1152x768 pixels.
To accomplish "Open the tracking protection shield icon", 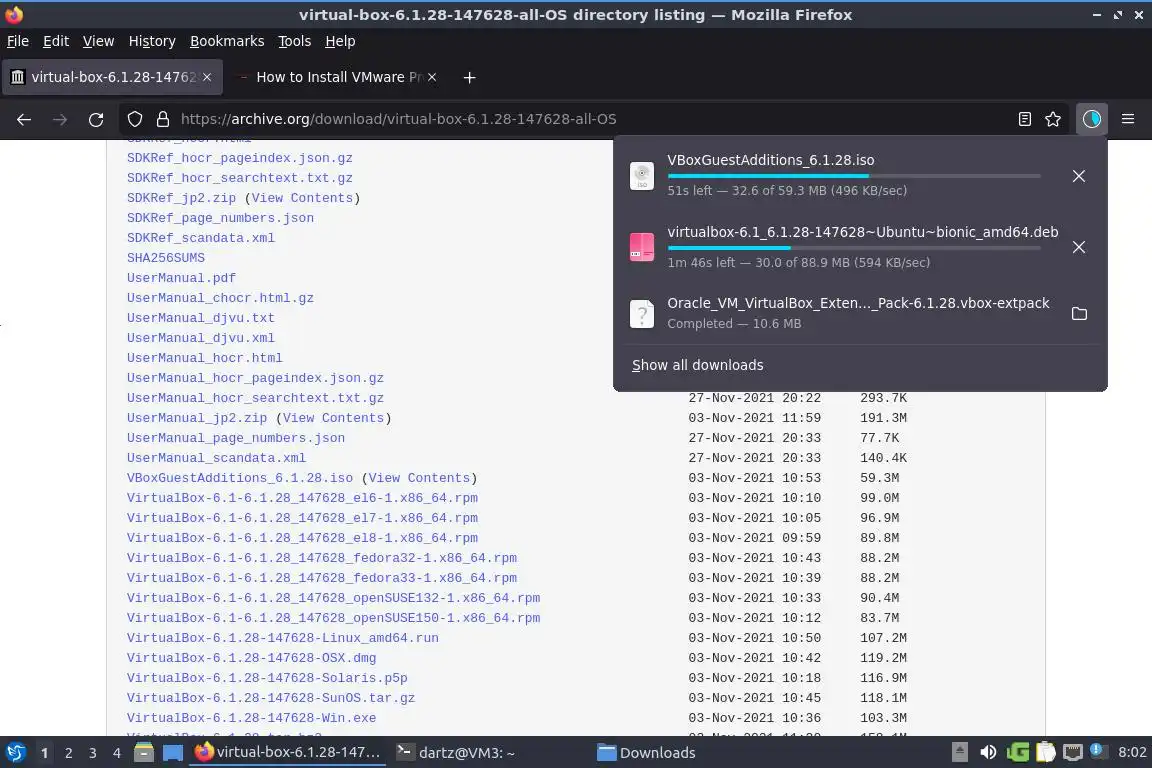I will [x=134, y=119].
